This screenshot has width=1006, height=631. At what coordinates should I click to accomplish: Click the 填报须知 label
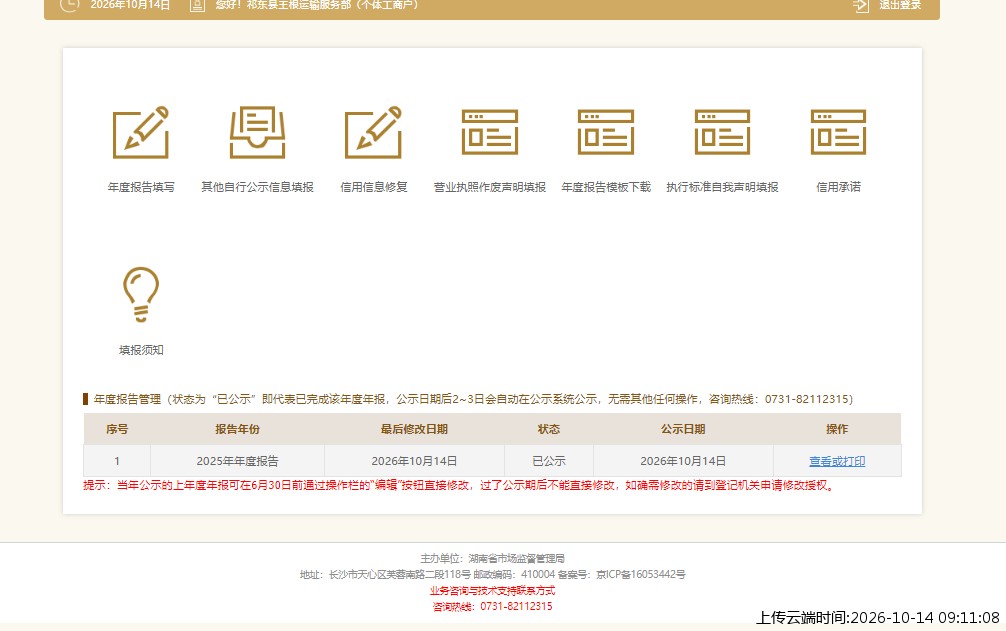pos(141,350)
